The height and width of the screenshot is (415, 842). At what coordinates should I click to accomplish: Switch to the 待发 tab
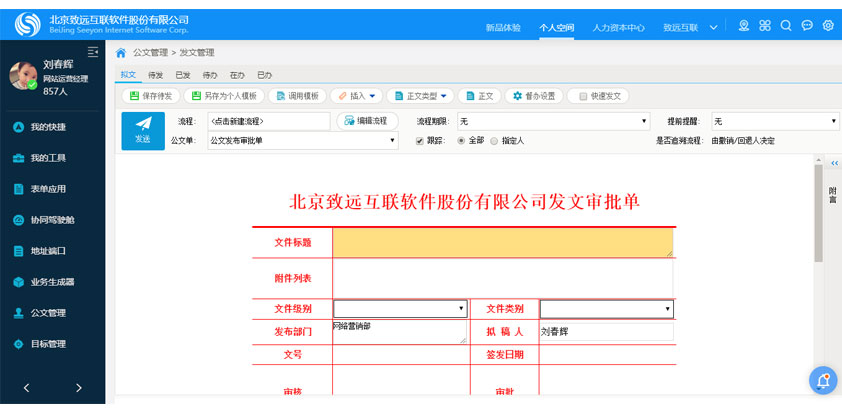pos(156,76)
